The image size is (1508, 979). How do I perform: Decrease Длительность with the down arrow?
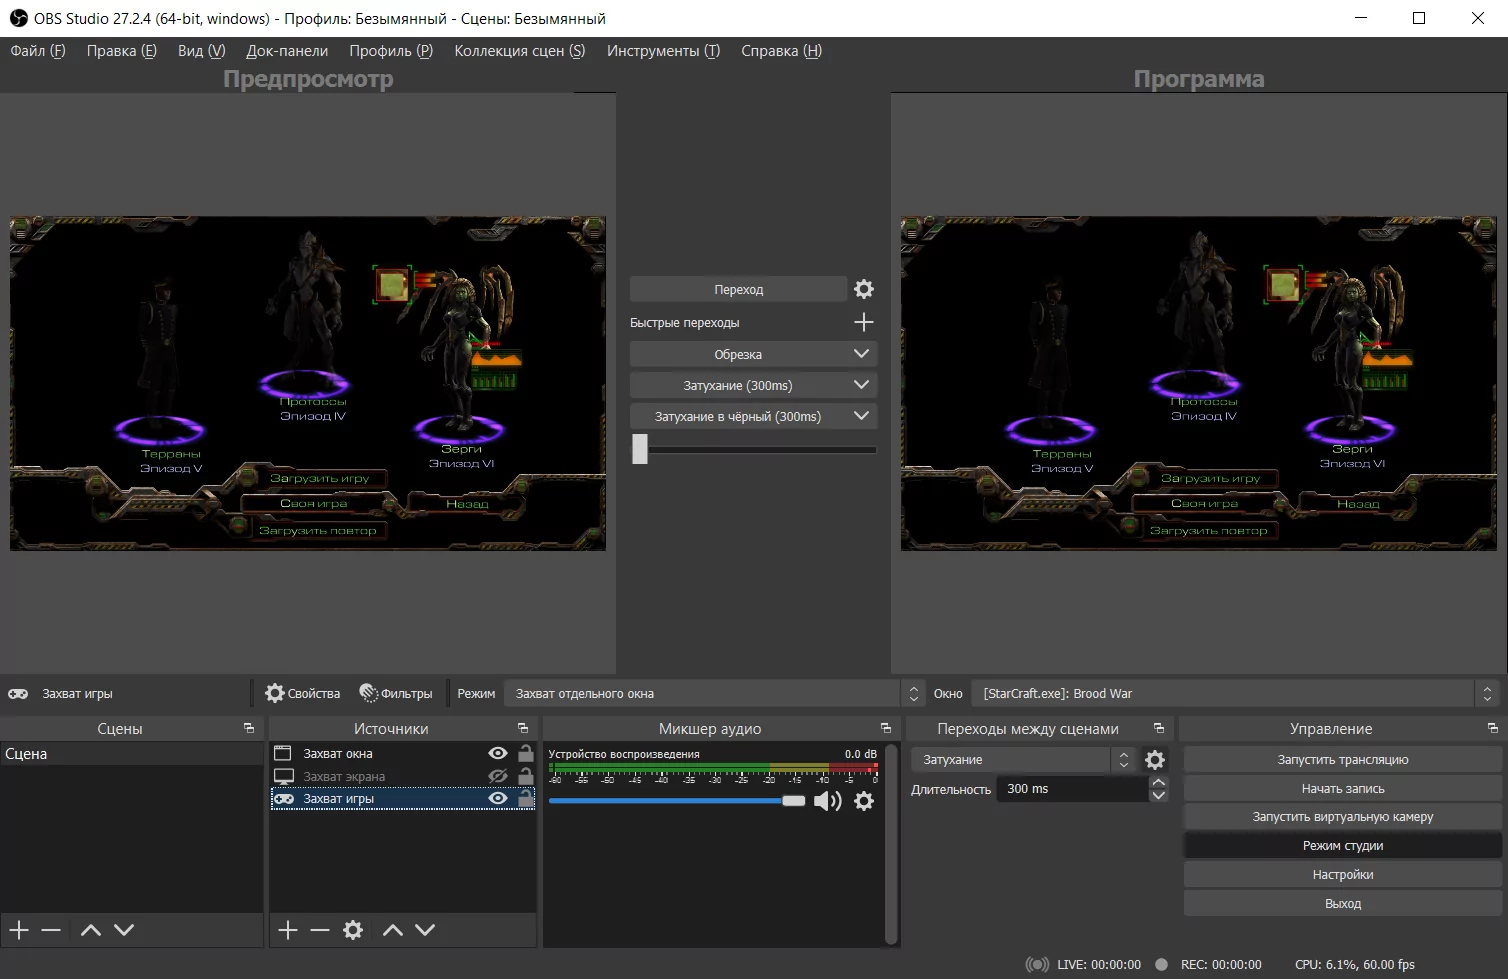[1159, 796]
